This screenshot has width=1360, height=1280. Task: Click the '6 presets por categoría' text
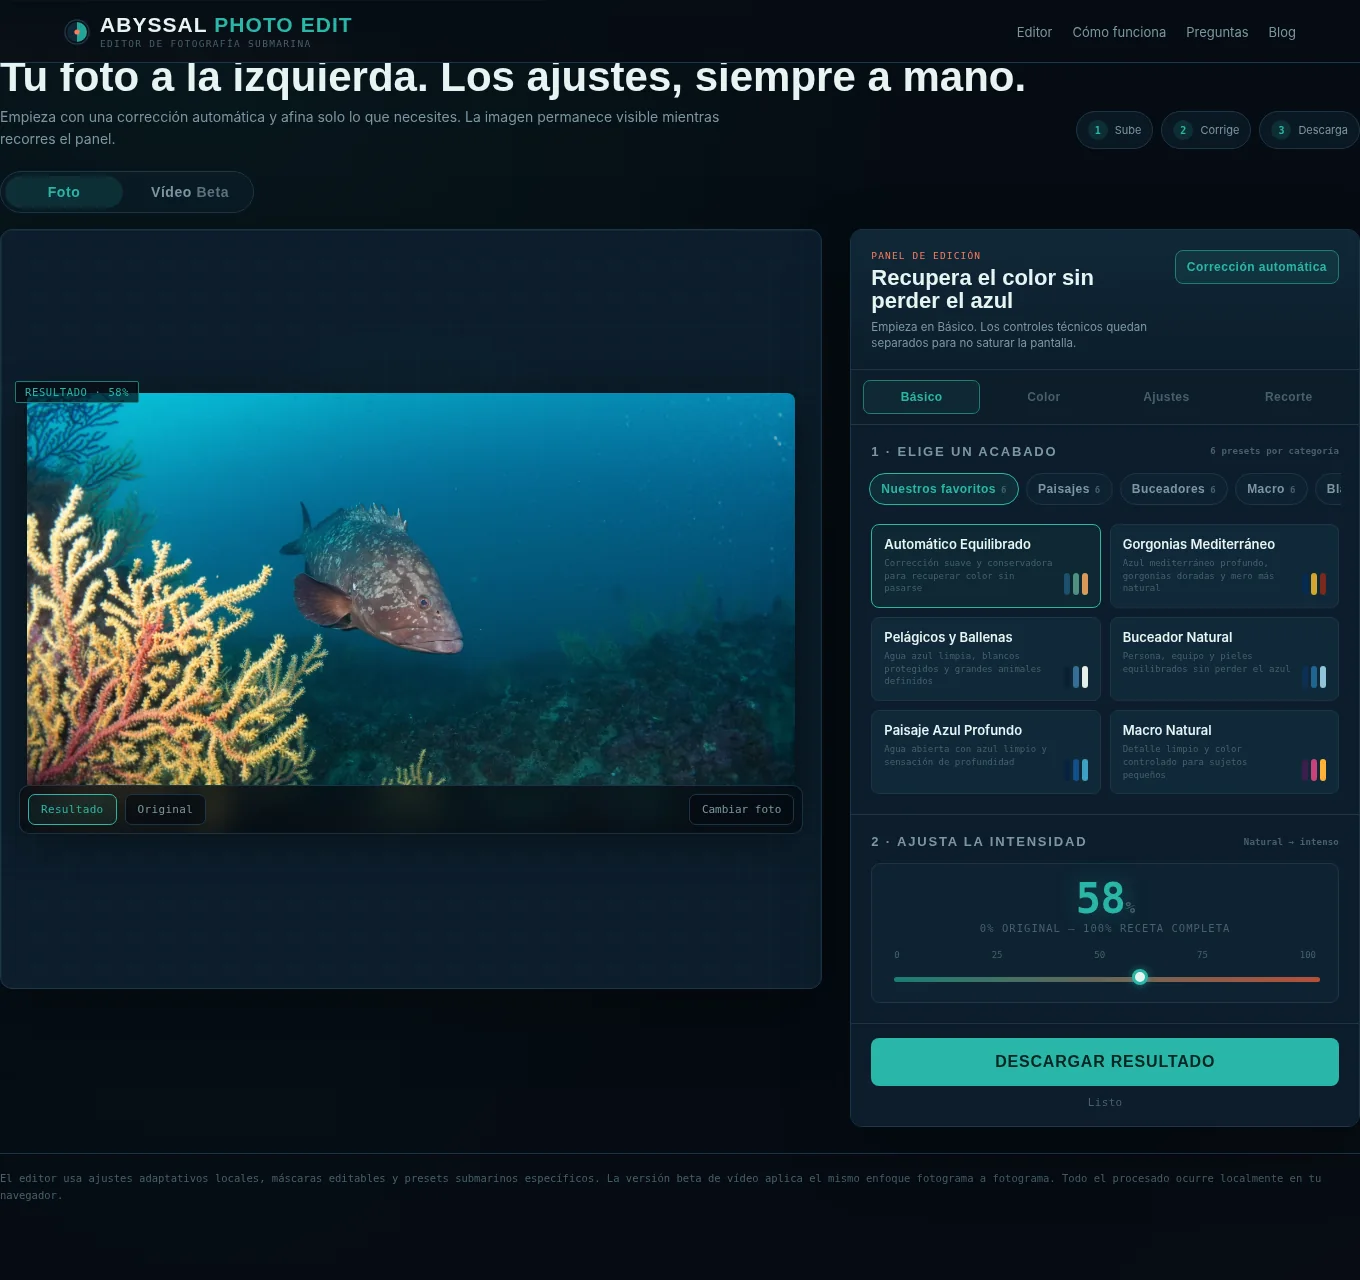(x=1274, y=451)
